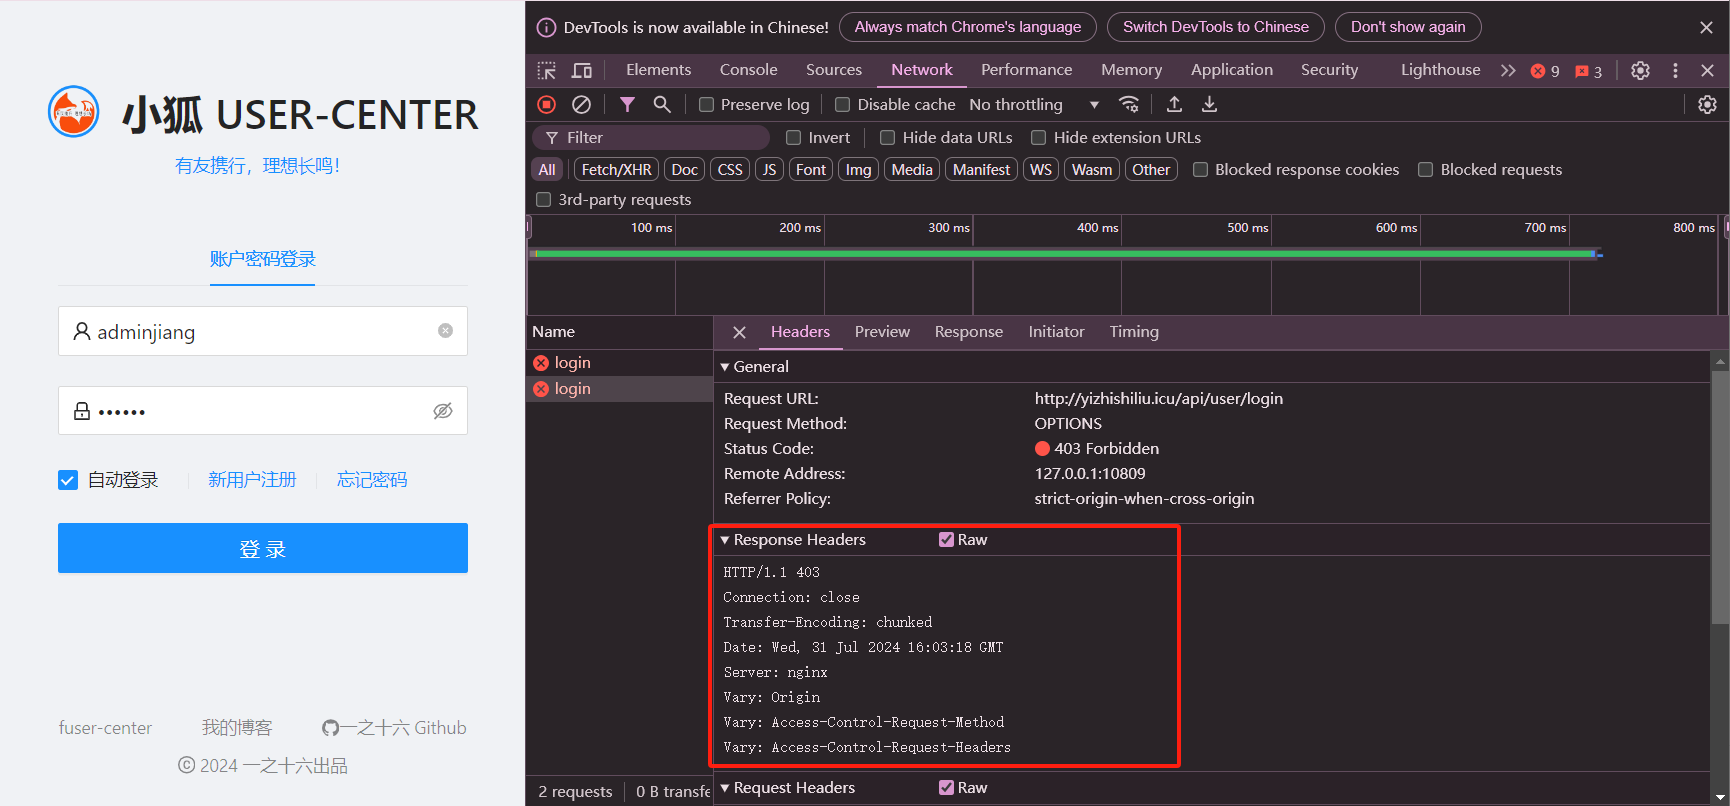Open the 新用户注册 link
Image resolution: width=1730 pixels, height=806 pixels.
coord(252,480)
